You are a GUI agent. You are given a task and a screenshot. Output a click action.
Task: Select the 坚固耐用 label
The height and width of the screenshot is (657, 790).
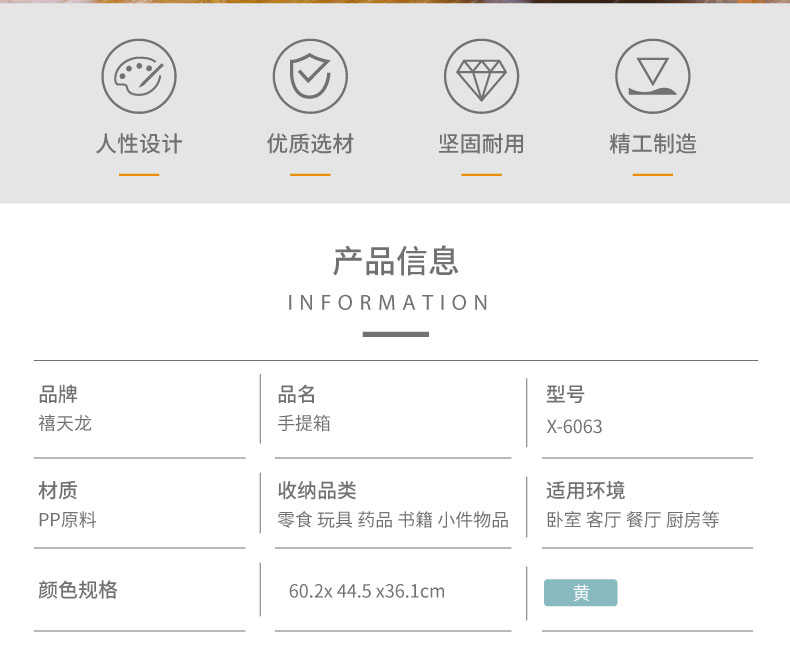tap(482, 144)
